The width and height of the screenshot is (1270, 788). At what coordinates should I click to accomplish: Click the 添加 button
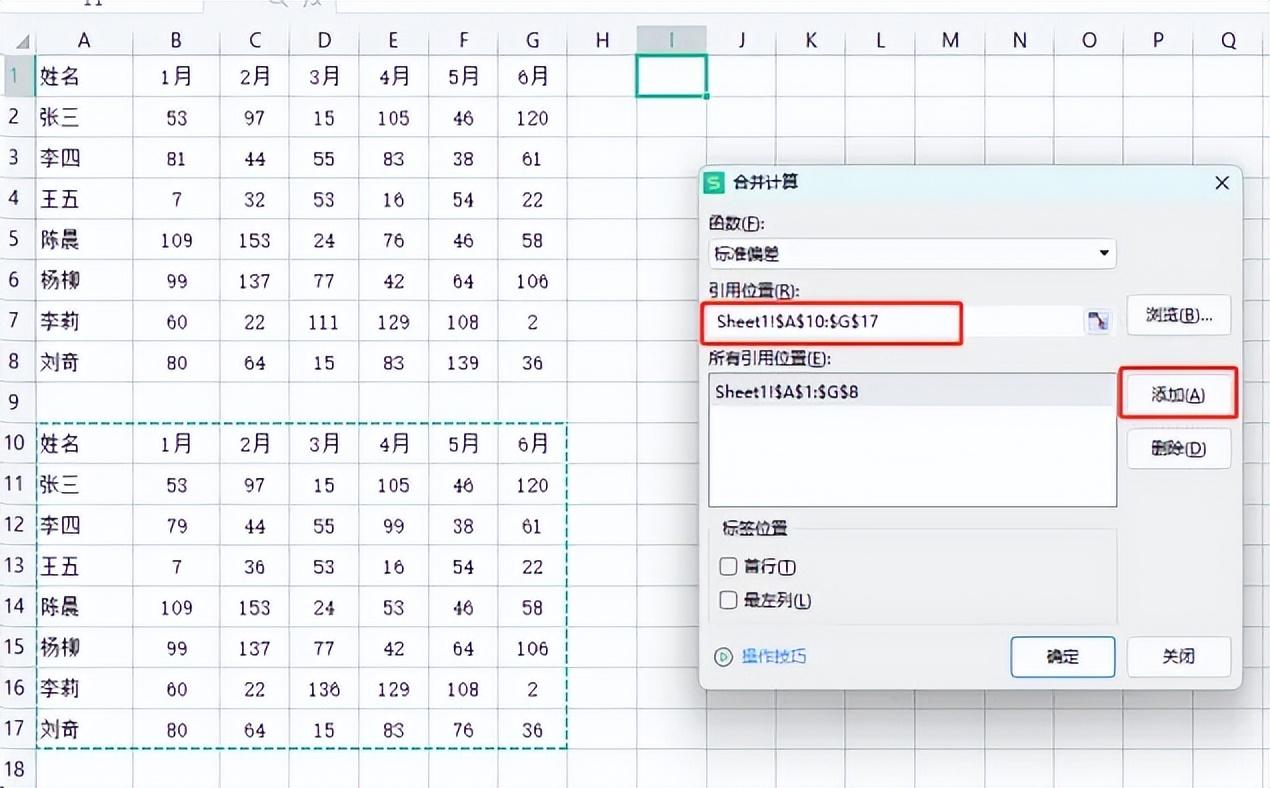[x=1178, y=394]
